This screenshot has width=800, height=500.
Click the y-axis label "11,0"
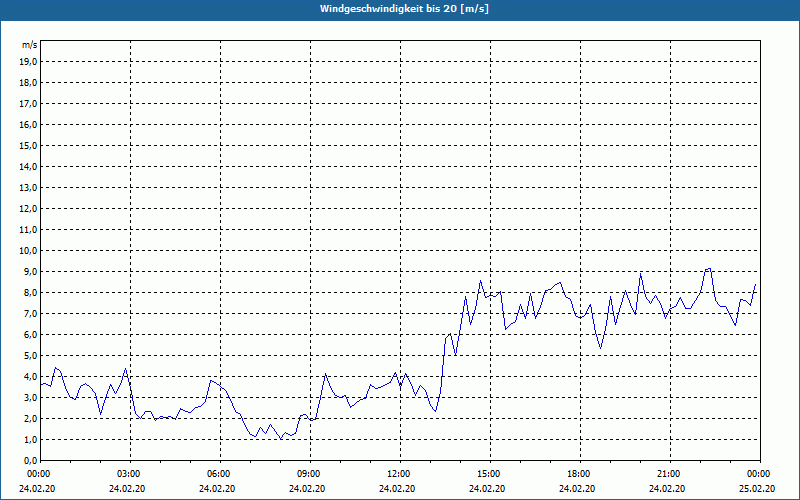28,230
